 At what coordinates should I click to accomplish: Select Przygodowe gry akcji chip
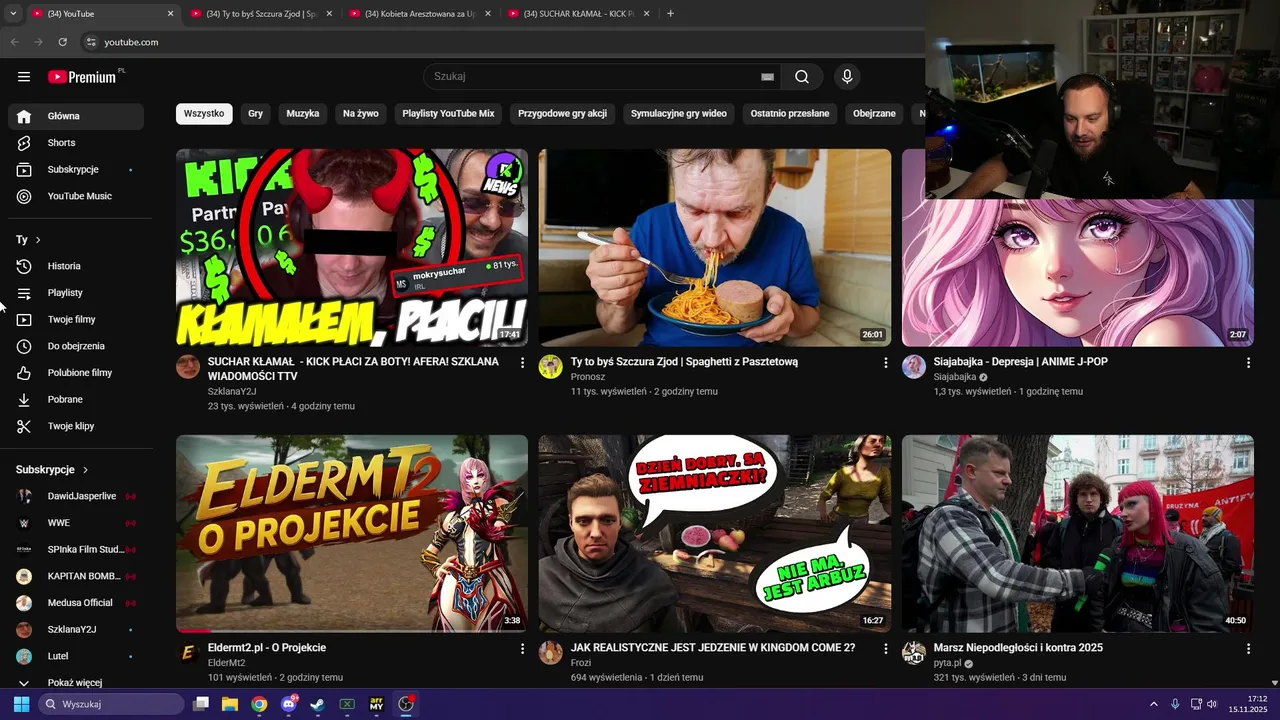coord(562,114)
